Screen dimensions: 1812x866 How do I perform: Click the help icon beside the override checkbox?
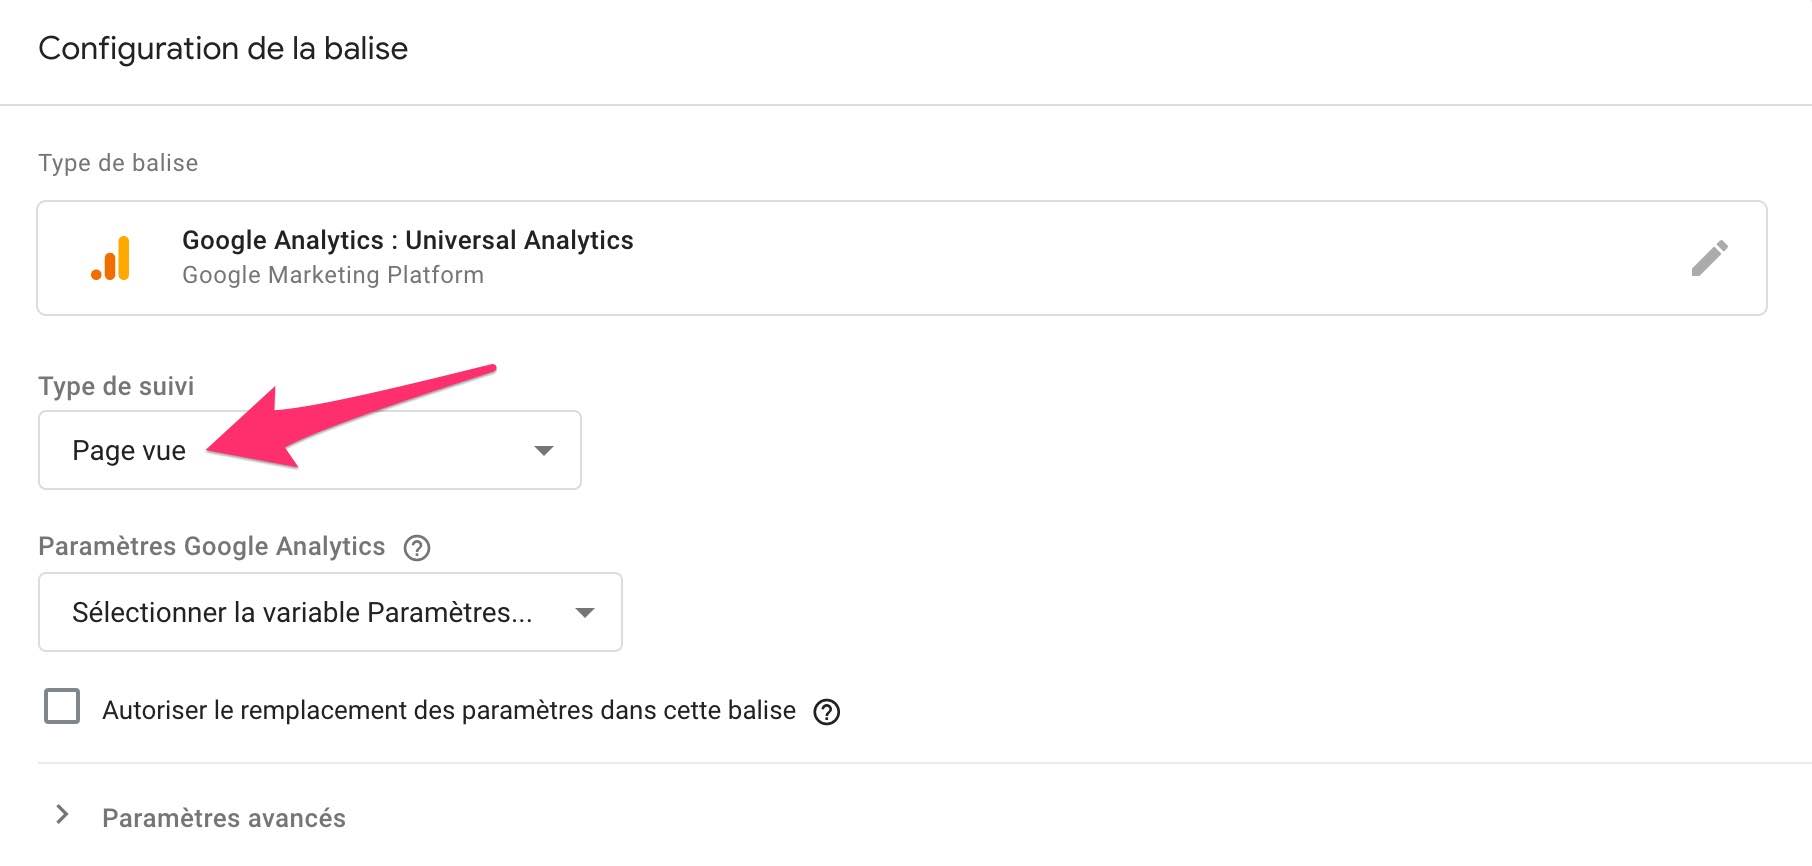pyautogui.click(x=827, y=712)
